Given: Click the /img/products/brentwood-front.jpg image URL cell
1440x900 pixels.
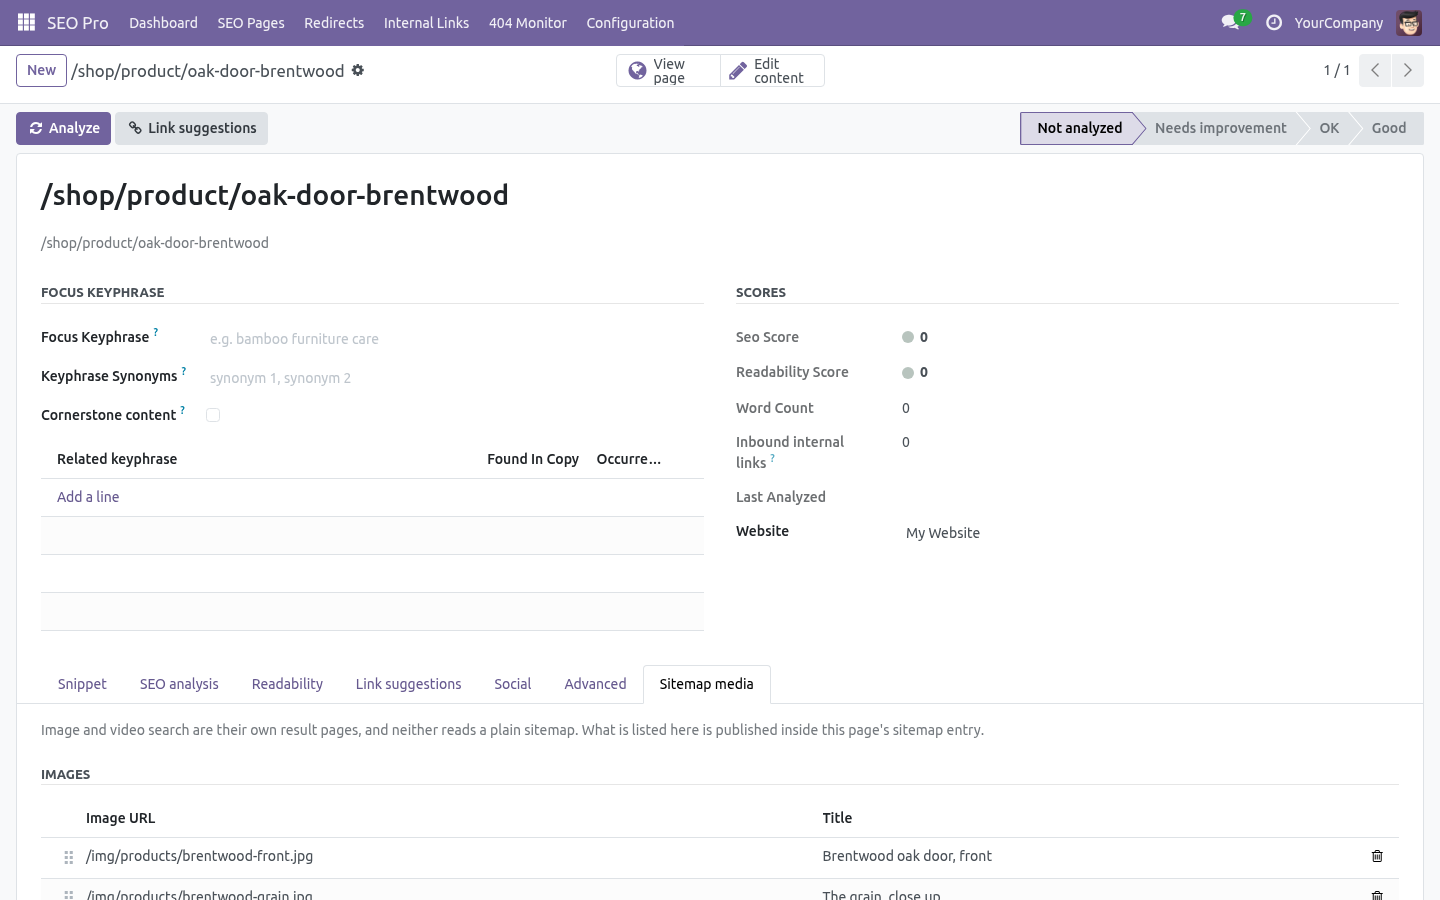Looking at the screenshot, I should click(447, 856).
